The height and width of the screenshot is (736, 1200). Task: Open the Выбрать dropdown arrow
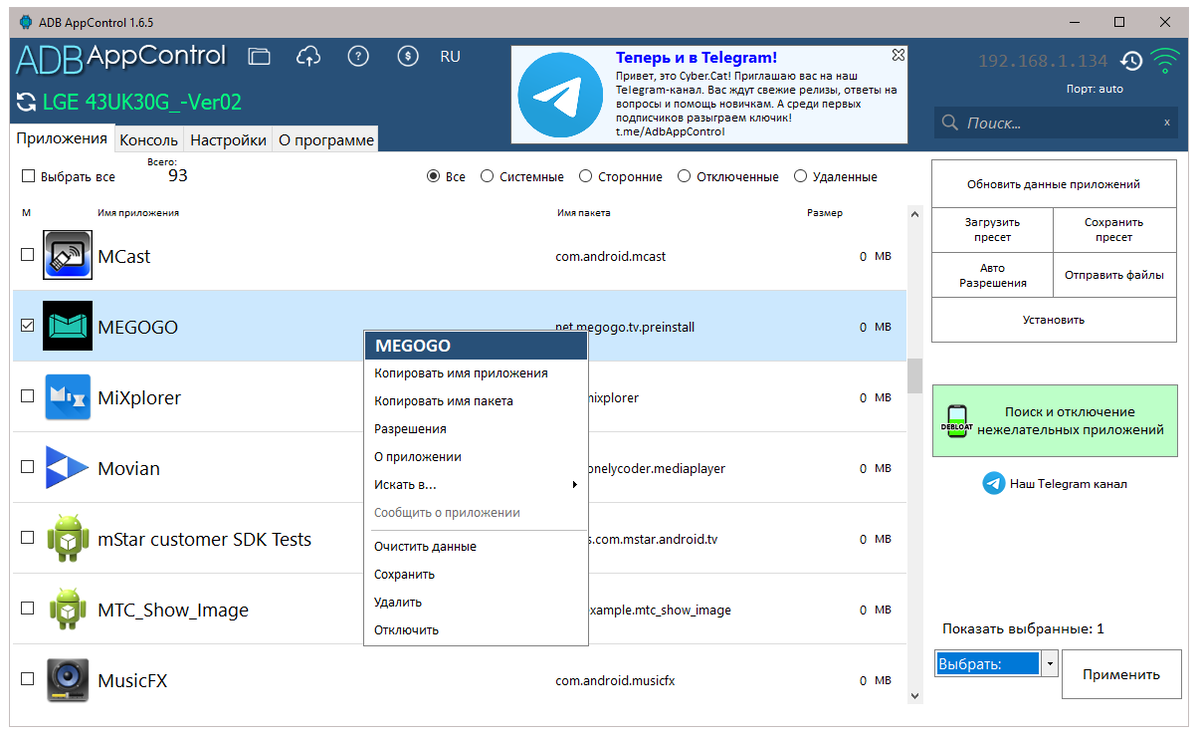[x=1049, y=663]
